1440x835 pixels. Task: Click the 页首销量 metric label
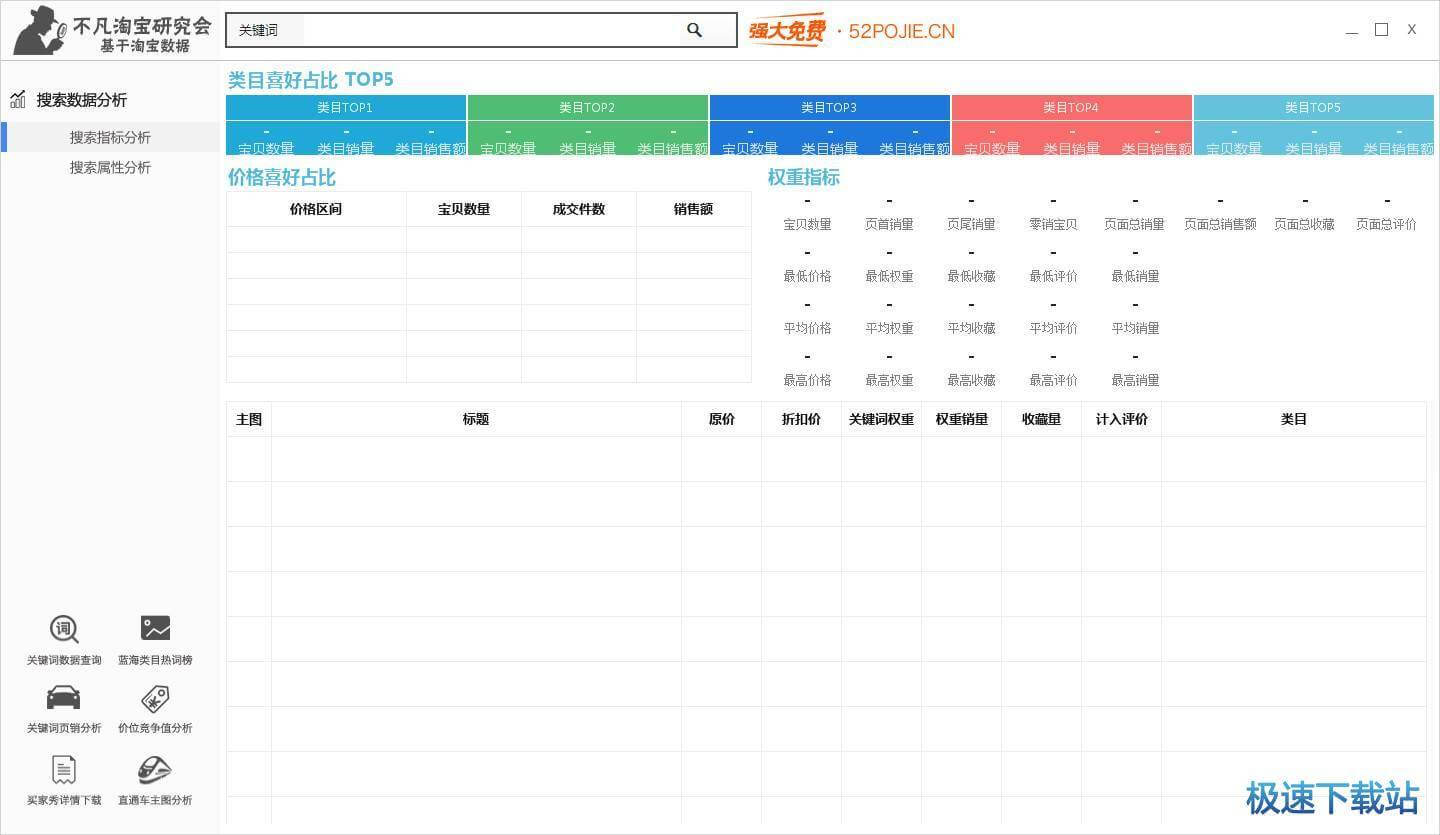(889, 224)
